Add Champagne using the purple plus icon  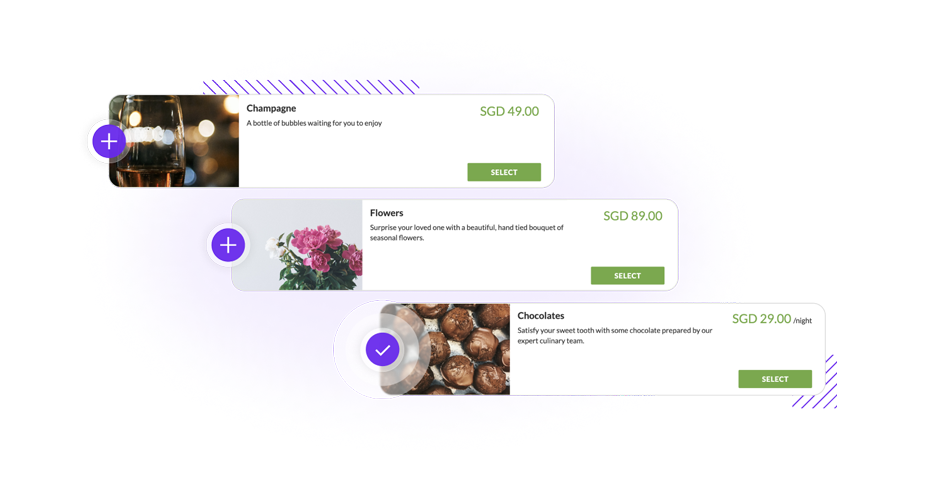[109, 141]
